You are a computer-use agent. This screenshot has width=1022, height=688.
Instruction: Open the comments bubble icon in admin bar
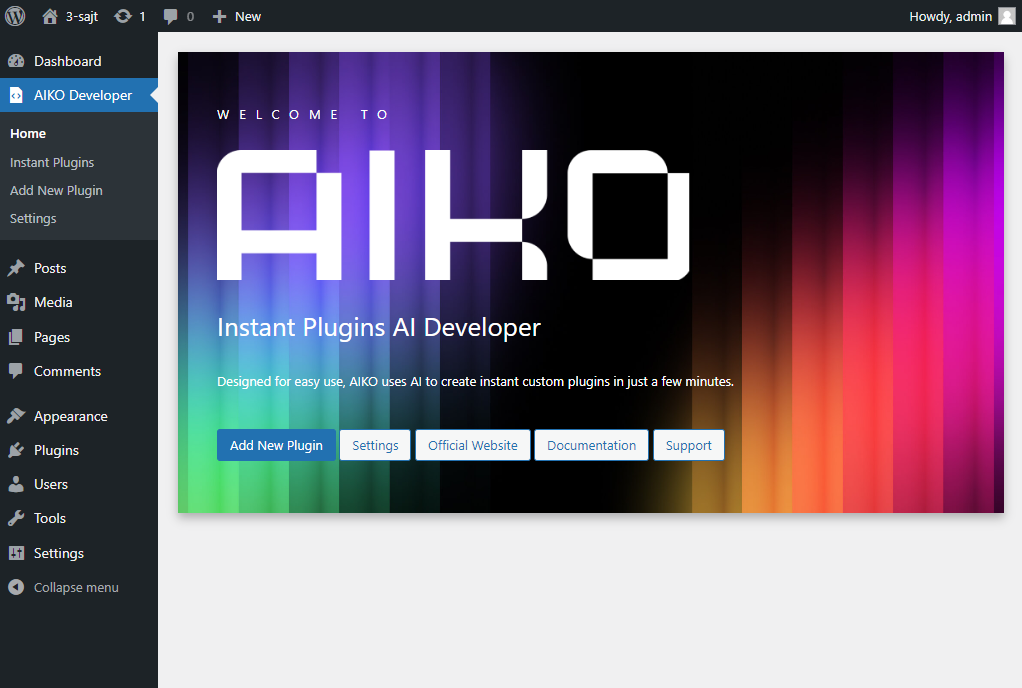click(x=170, y=16)
